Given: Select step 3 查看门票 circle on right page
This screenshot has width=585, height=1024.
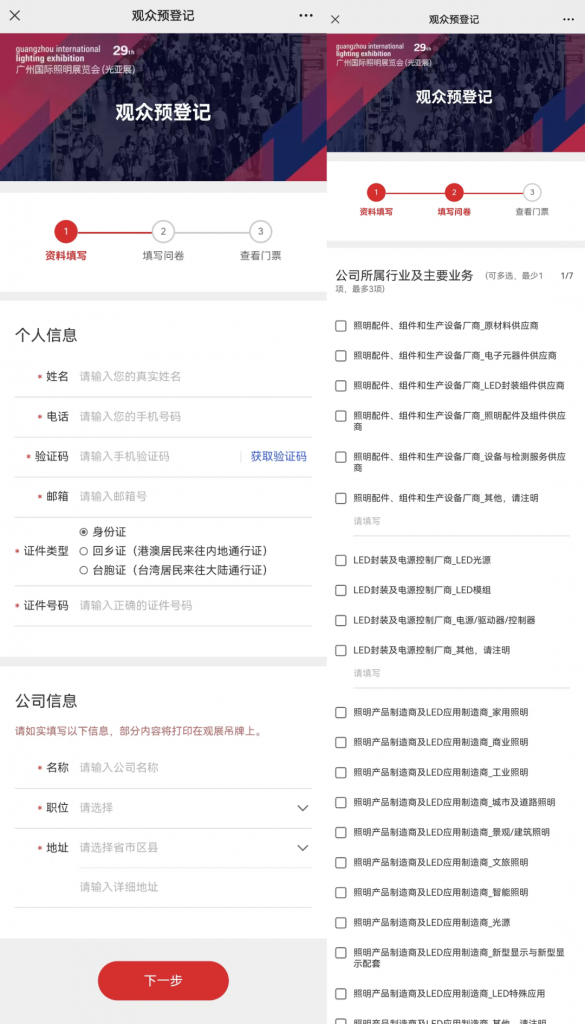Looking at the screenshot, I should point(532,193).
